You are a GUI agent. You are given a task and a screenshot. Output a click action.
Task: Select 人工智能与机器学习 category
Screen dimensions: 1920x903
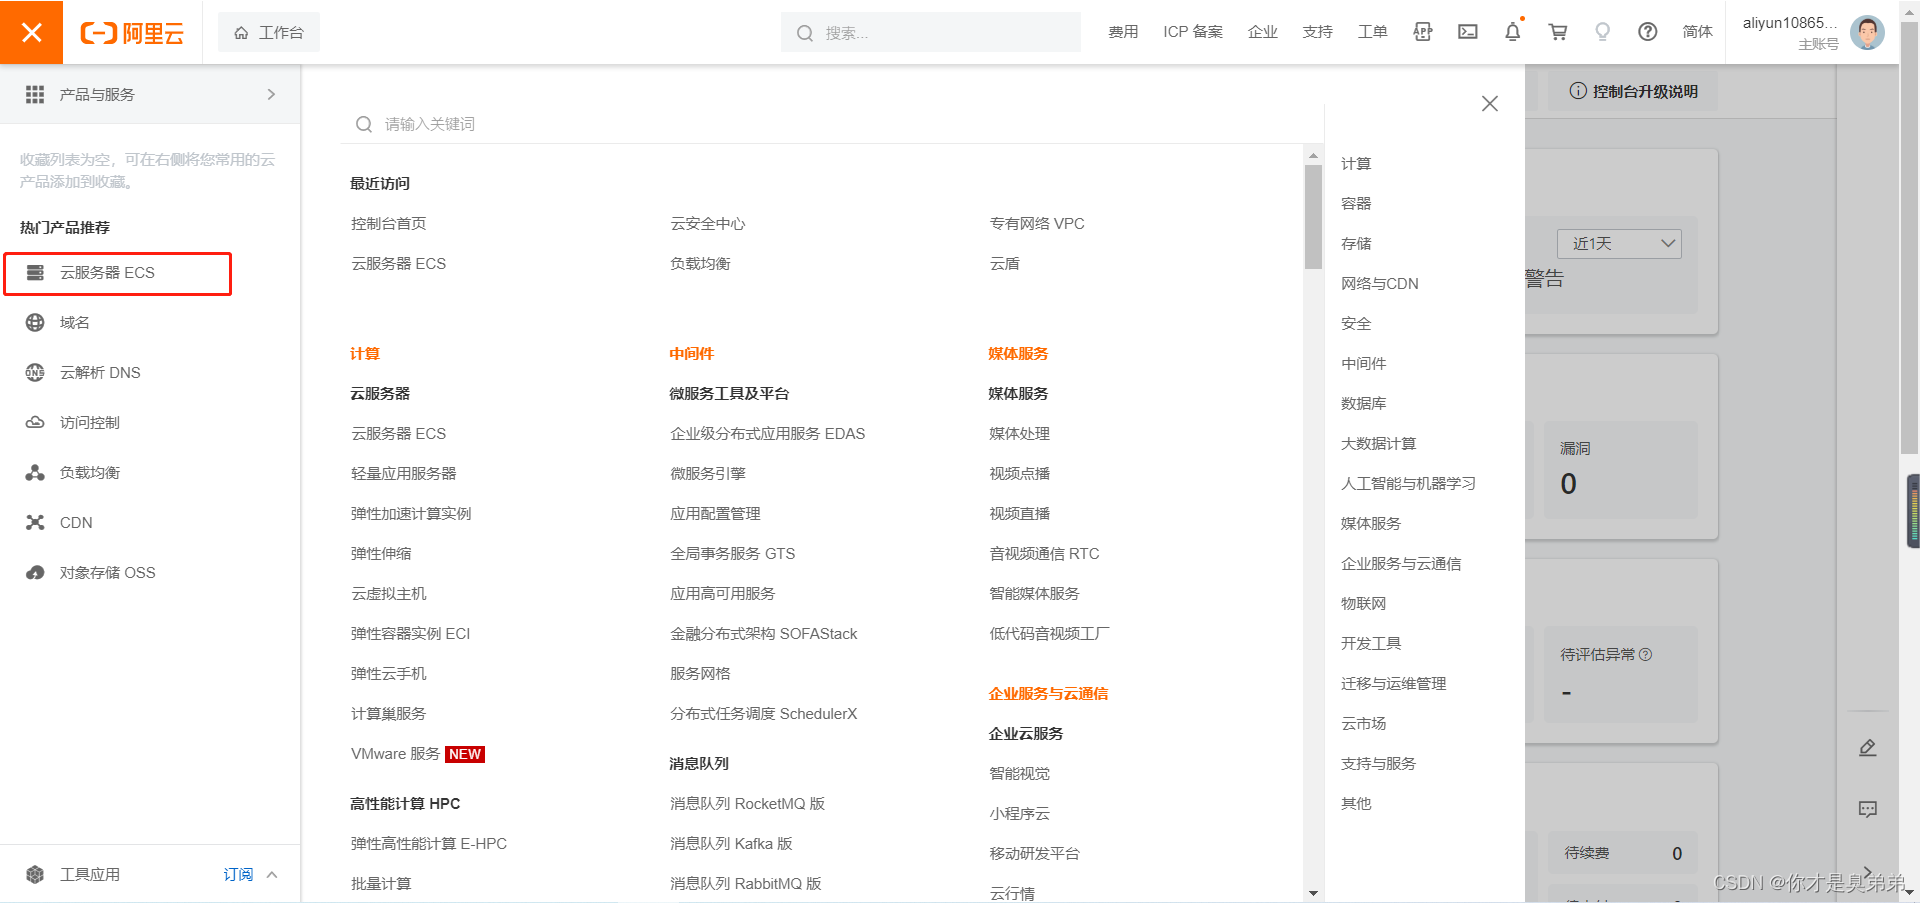1408,483
